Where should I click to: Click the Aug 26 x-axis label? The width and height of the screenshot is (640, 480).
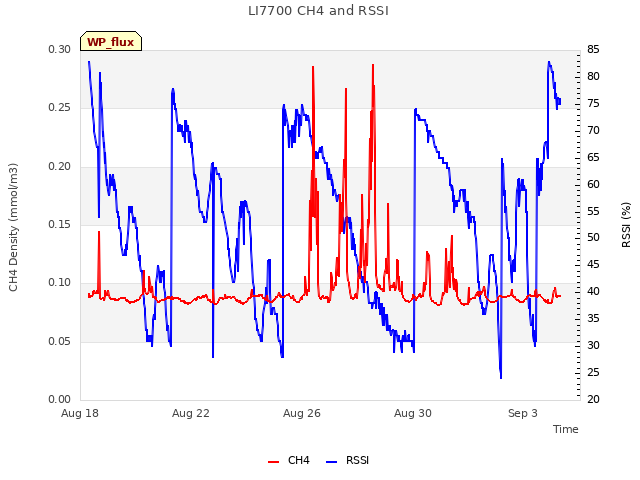tap(302, 413)
